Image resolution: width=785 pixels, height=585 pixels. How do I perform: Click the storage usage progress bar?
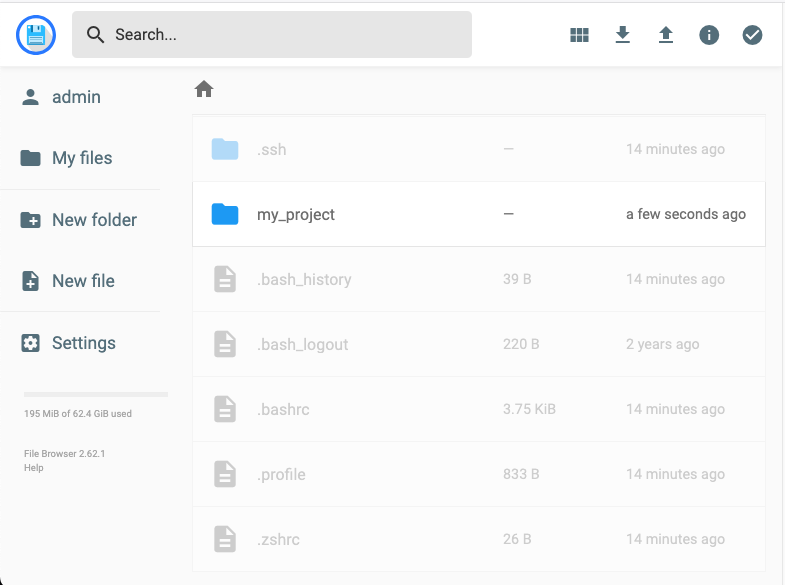tap(96, 395)
